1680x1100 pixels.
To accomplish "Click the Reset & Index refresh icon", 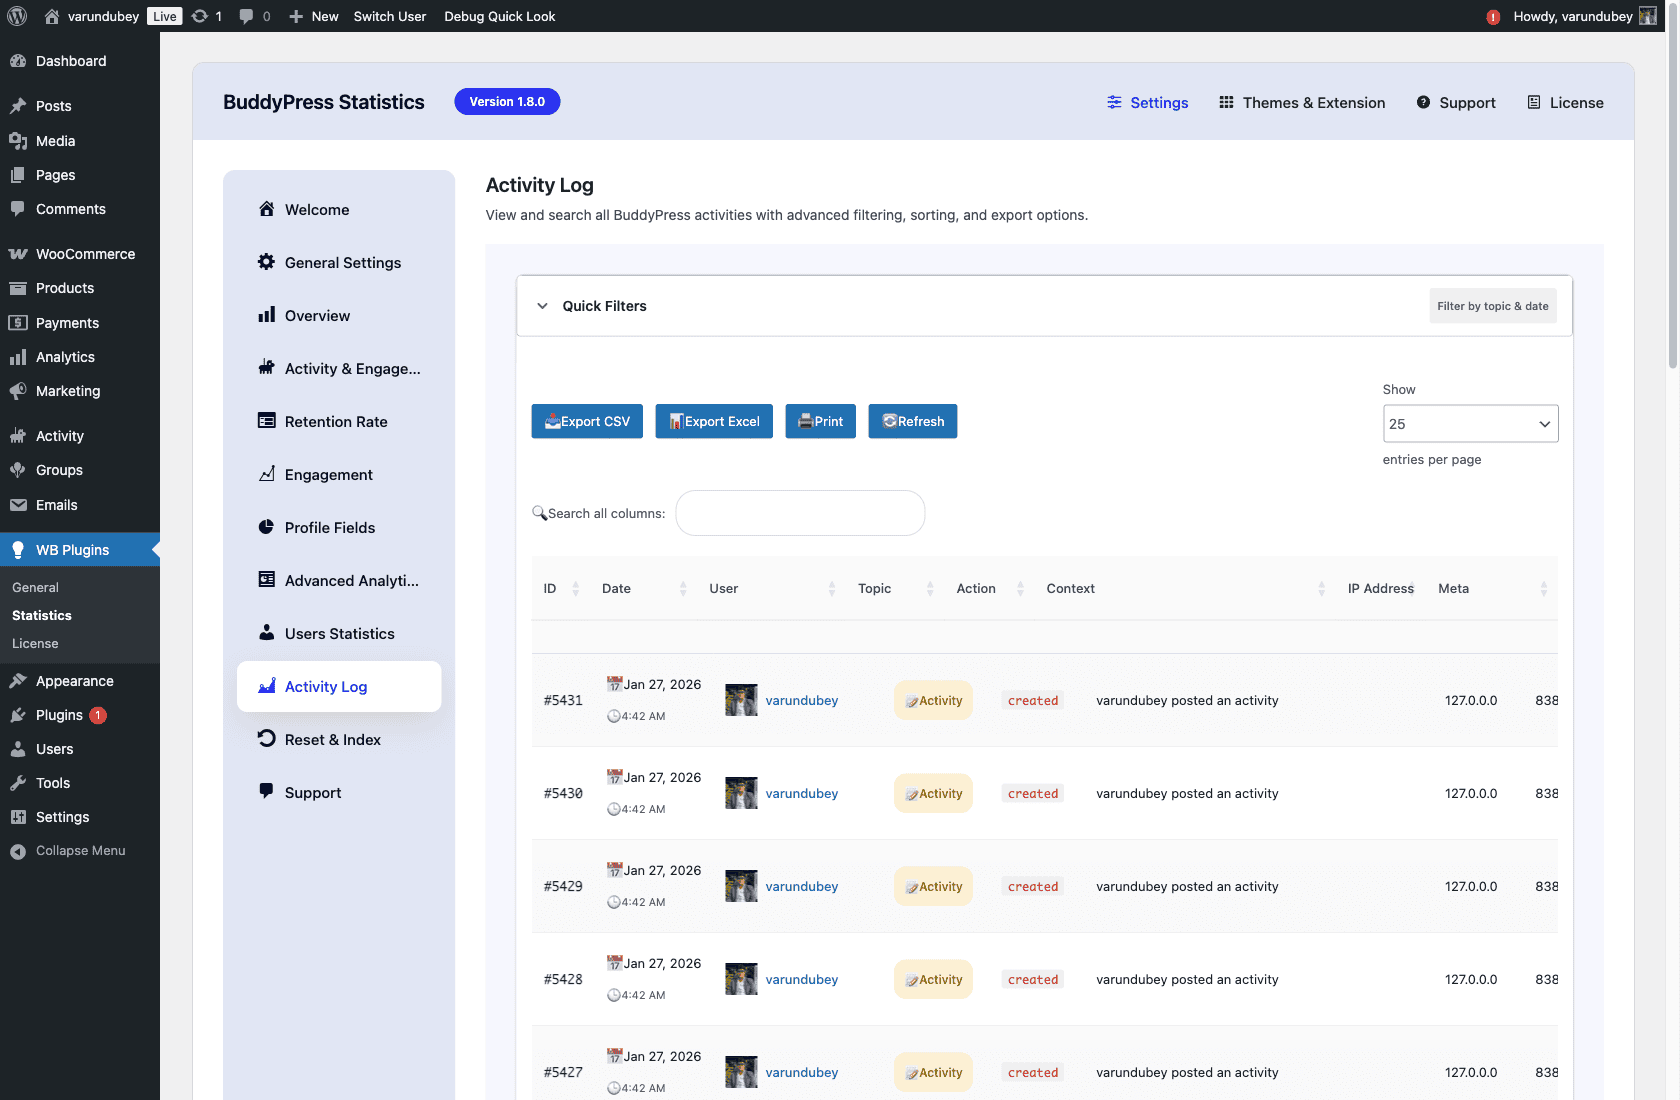I will (266, 739).
